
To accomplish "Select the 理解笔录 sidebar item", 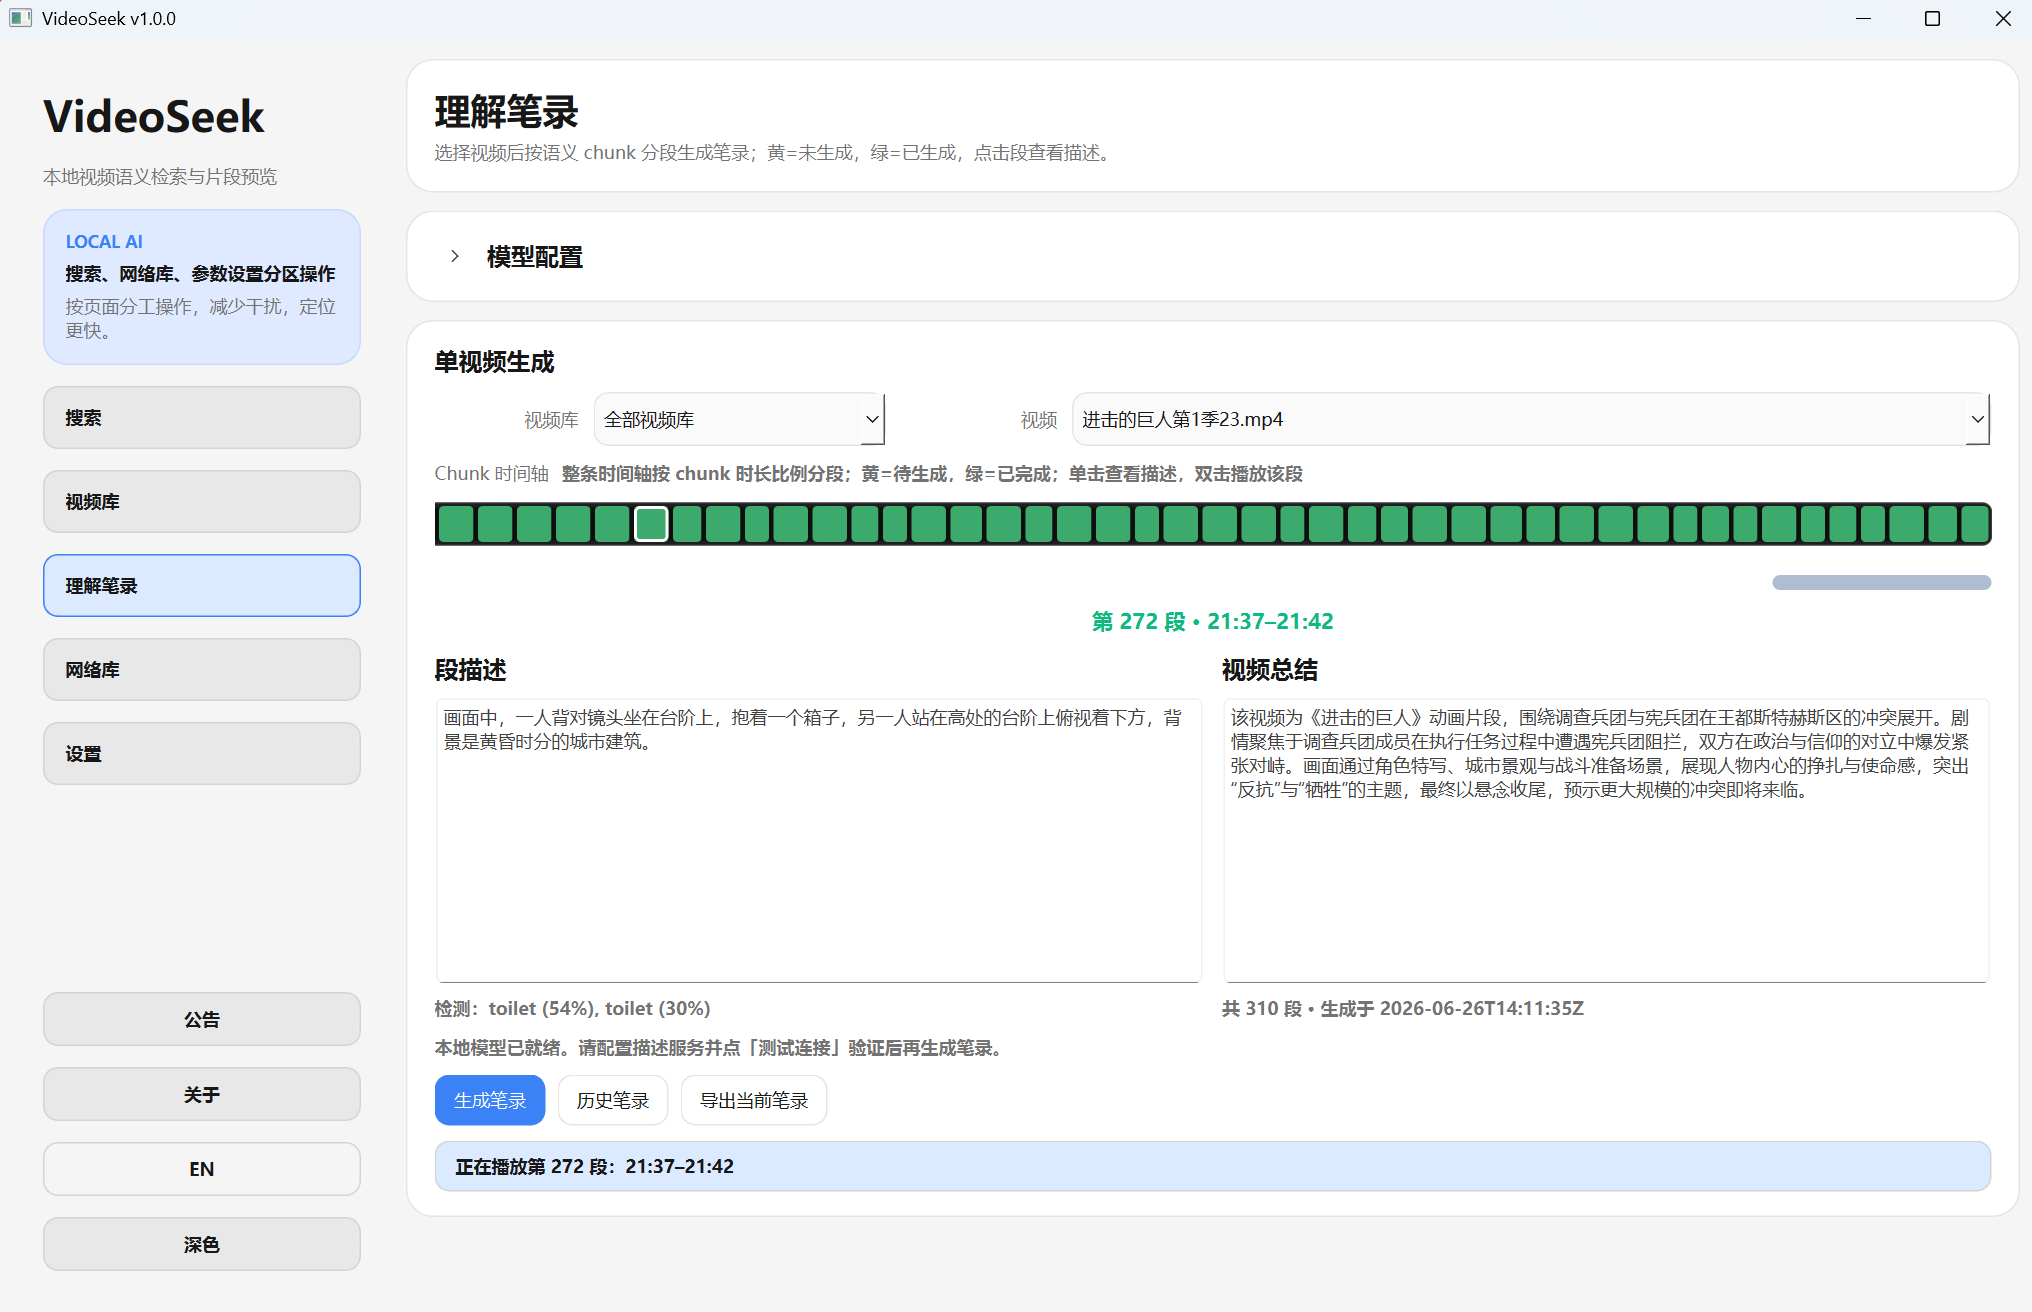I will click(202, 585).
